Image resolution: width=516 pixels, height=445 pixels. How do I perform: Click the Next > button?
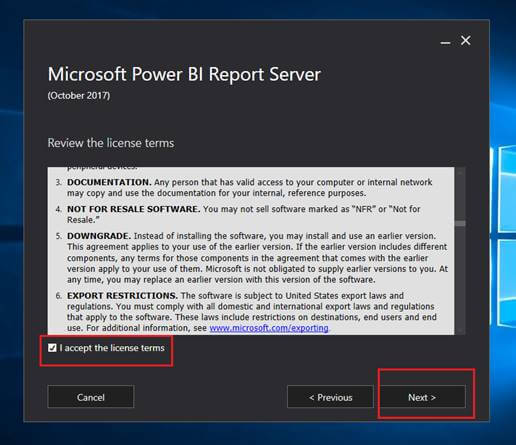(x=423, y=397)
